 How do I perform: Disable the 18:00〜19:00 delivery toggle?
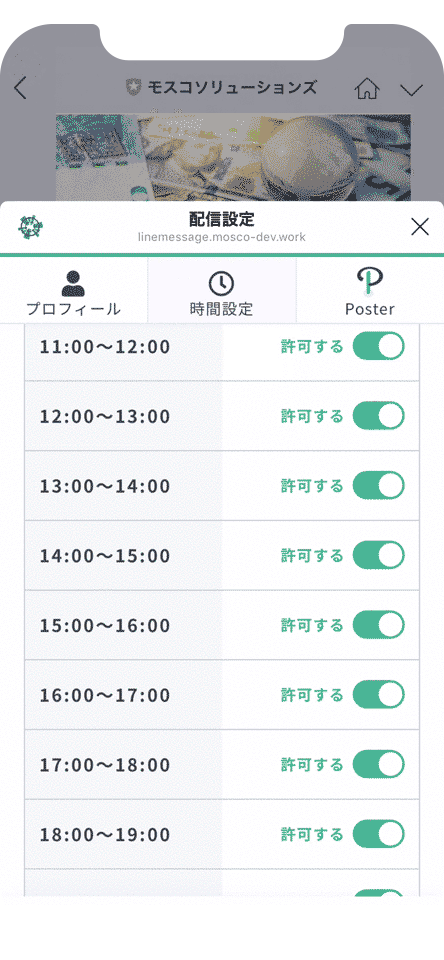[378, 834]
